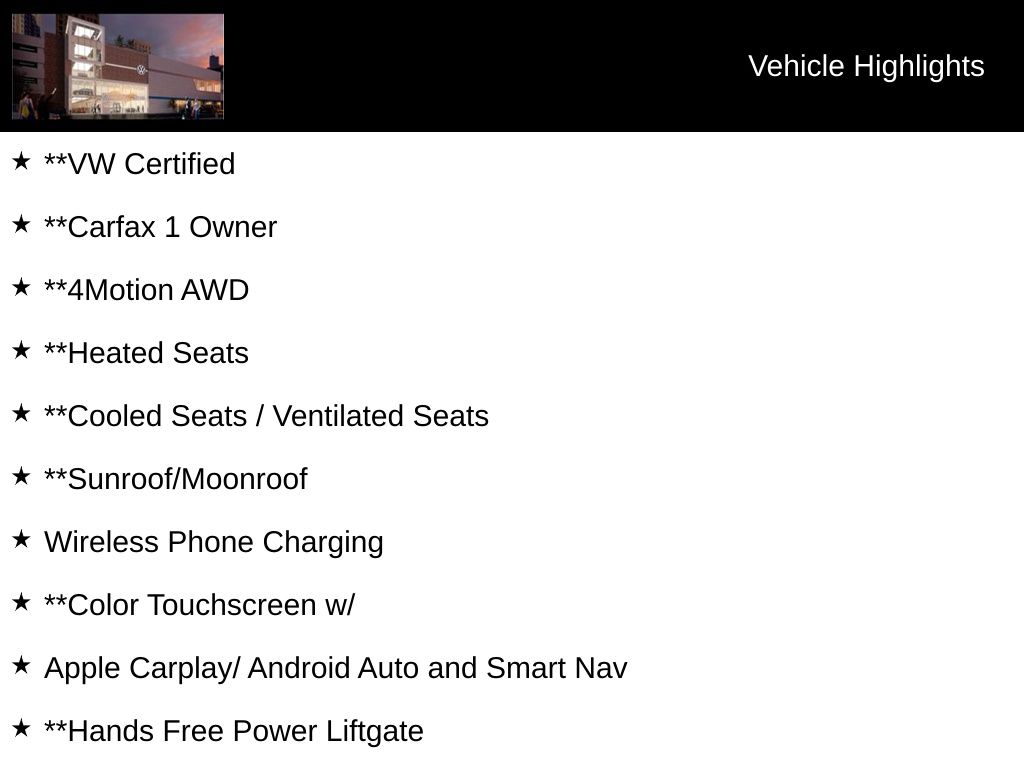Click the Apple Carplay/ Android Auto line
Screen dimensions: 1024x768
(x=335, y=668)
